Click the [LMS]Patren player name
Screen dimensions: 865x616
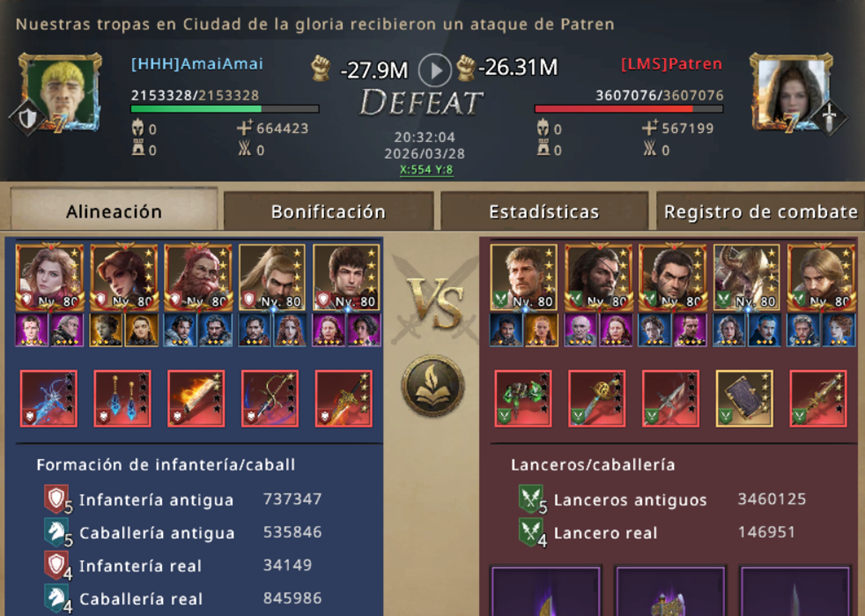671,64
